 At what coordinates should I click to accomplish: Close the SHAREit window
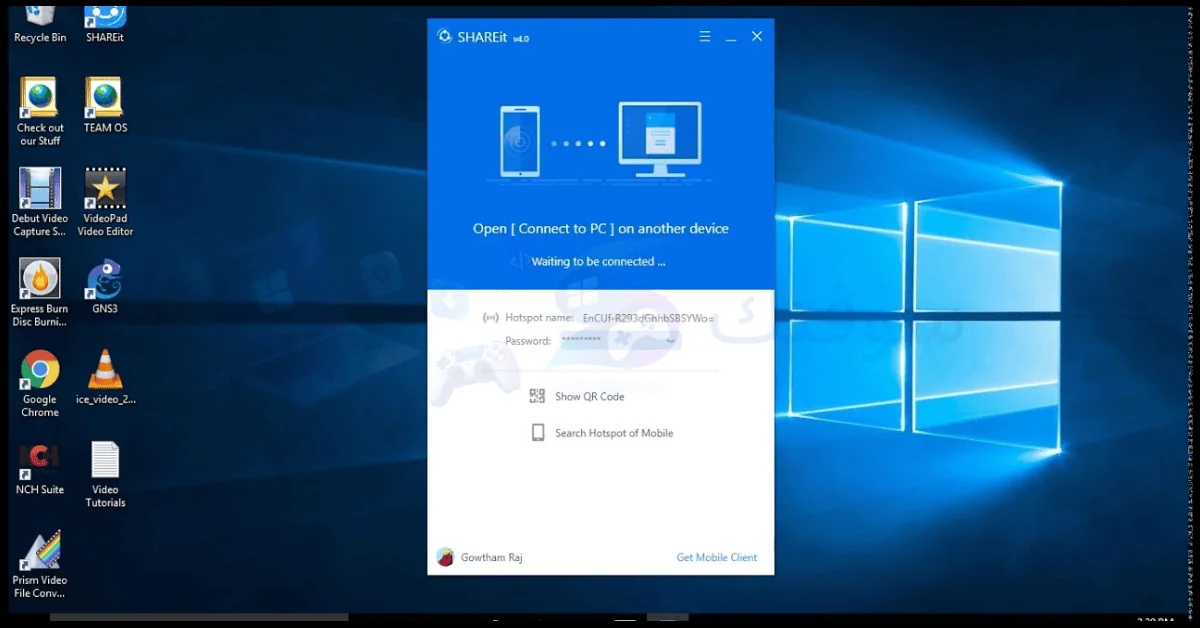(x=757, y=37)
